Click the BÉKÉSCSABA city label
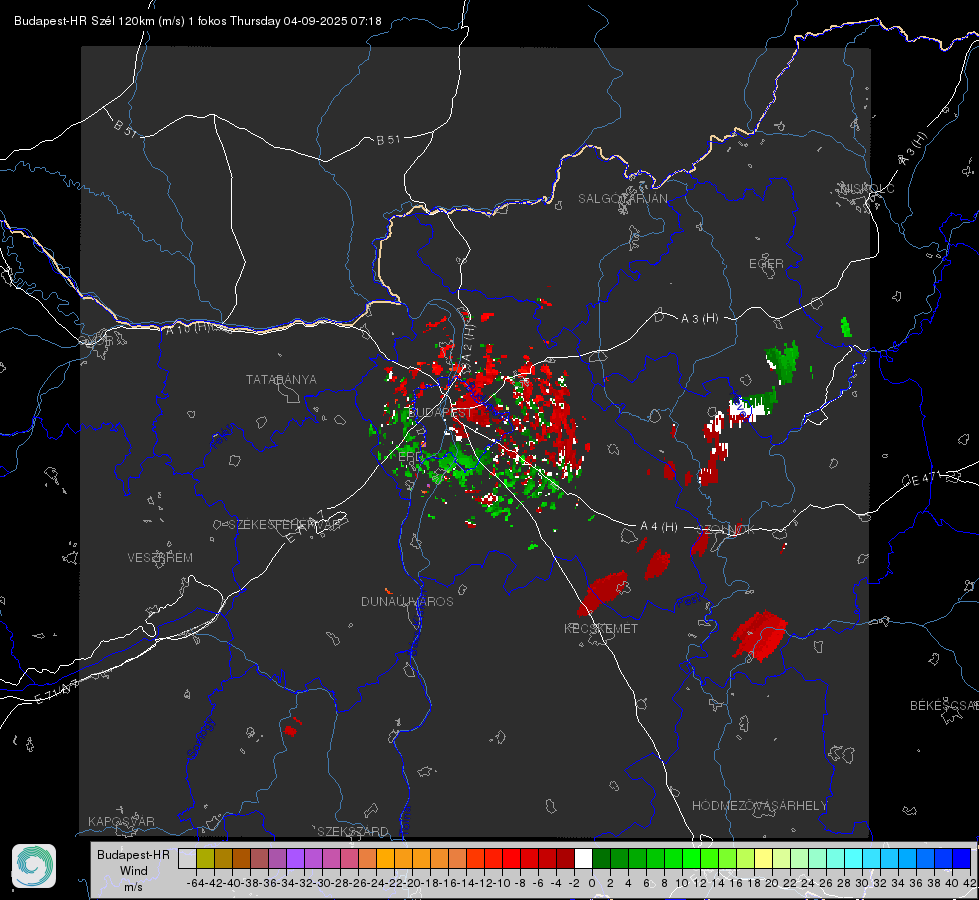Image resolution: width=979 pixels, height=900 pixels. coord(944,706)
